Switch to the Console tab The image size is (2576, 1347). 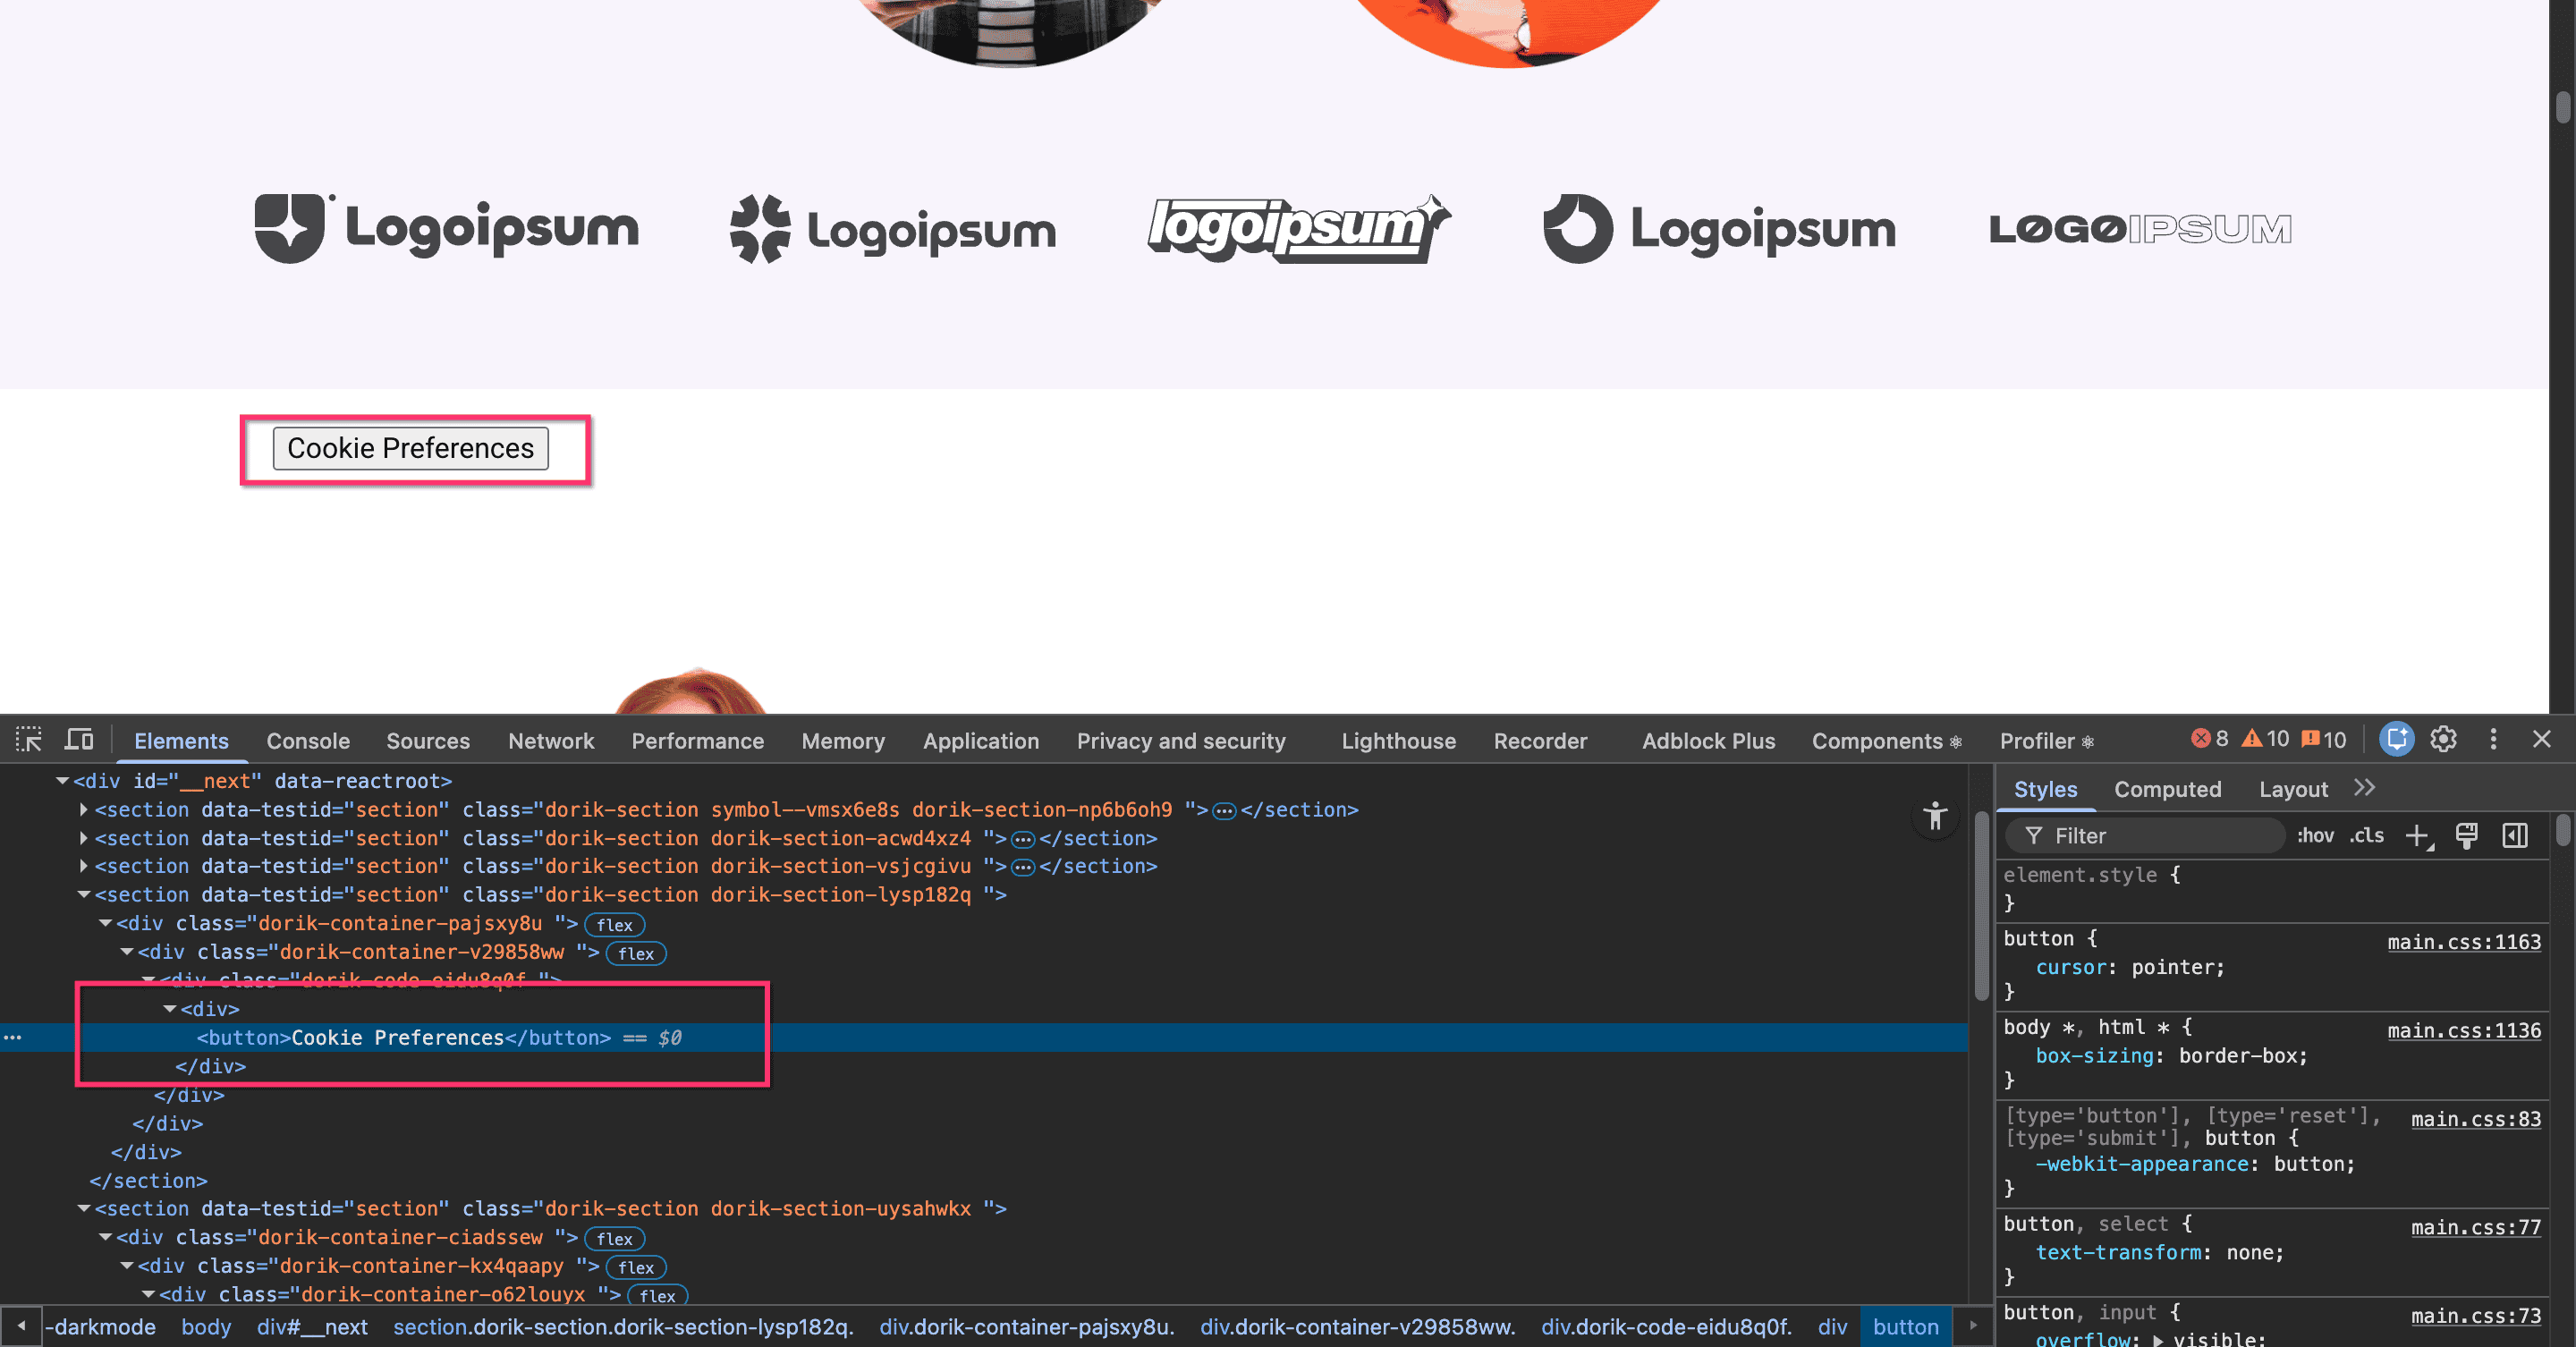[x=307, y=741]
